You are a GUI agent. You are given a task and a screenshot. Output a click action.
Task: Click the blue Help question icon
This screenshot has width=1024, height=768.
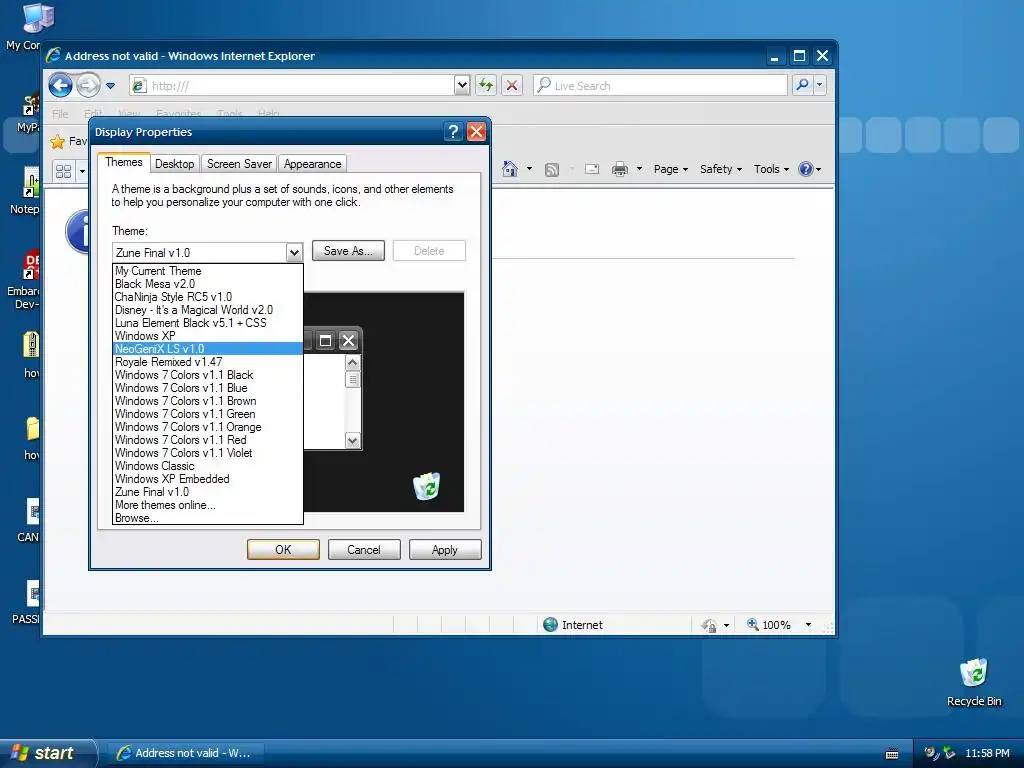806,169
